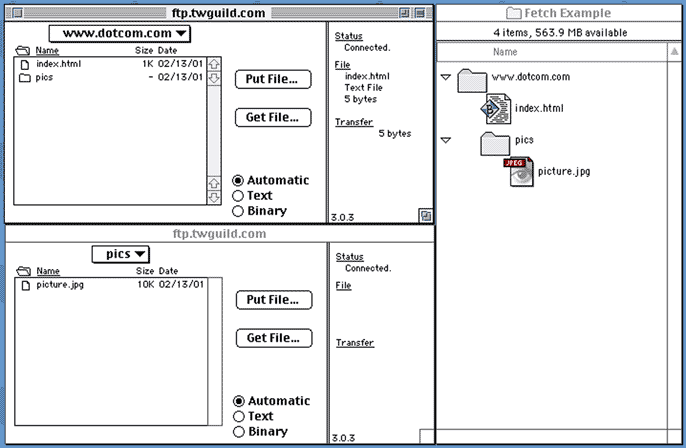The width and height of the screenshot is (686, 448).
Task: Click the 10K size value of picture.jpg
Action: tap(146, 284)
